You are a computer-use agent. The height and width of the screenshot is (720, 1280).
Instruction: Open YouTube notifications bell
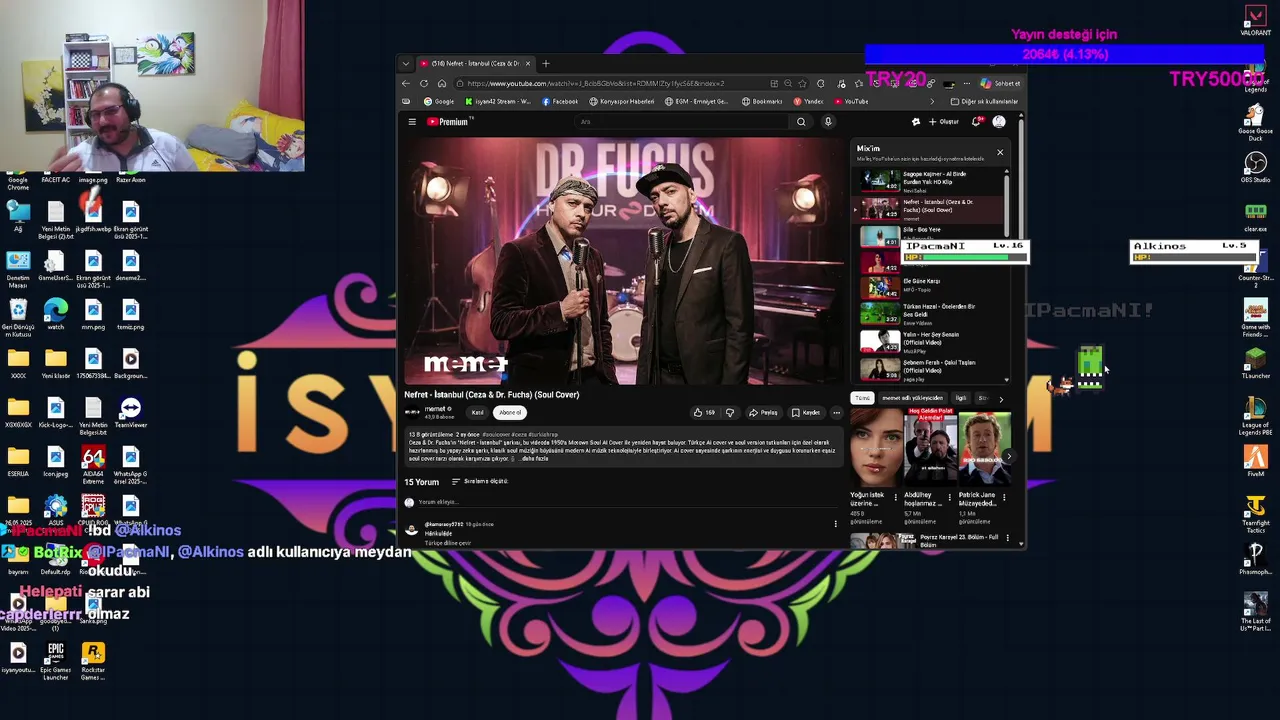pyautogui.click(x=976, y=122)
